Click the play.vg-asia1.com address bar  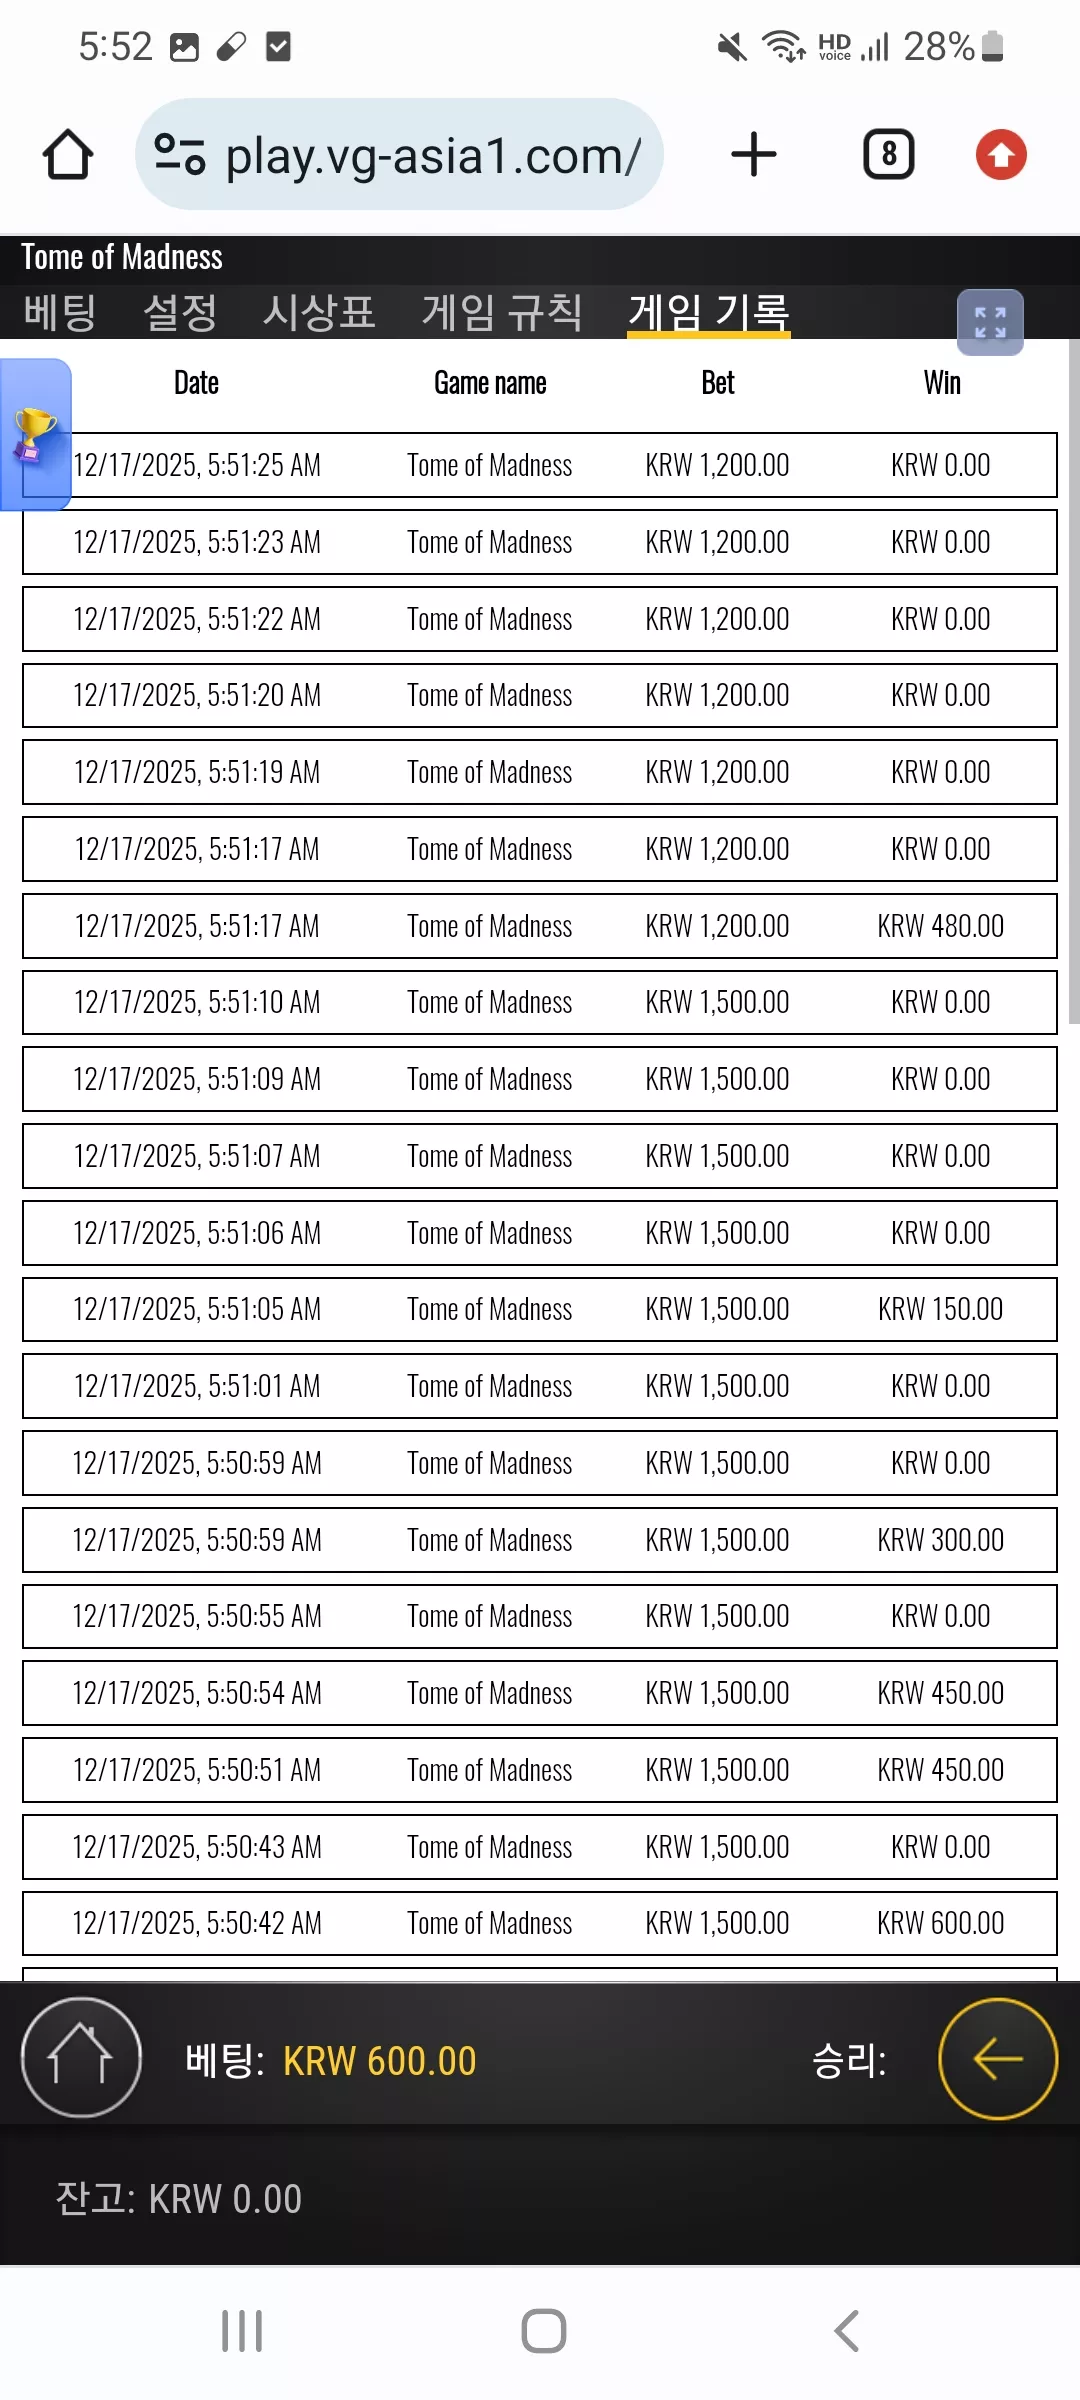tap(399, 155)
